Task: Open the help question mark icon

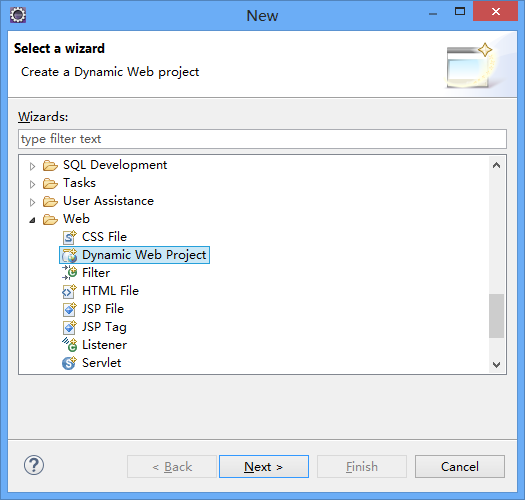Action: (34, 465)
